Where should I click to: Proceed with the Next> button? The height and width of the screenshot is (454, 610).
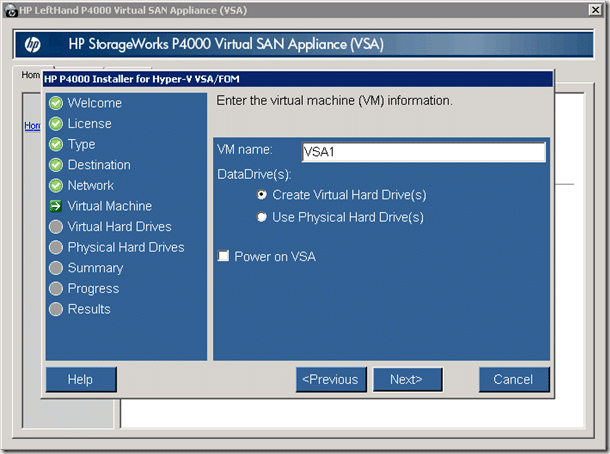point(407,379)
